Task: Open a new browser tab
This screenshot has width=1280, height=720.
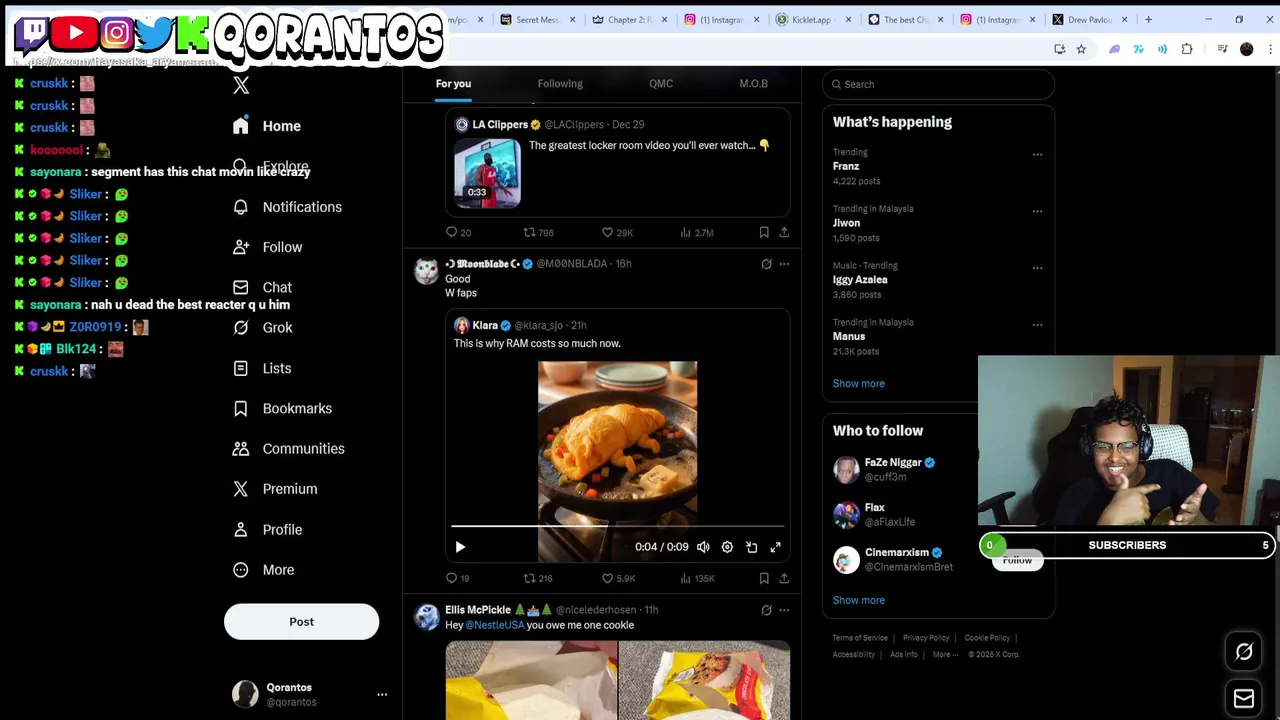Action: pos(1148,19)
